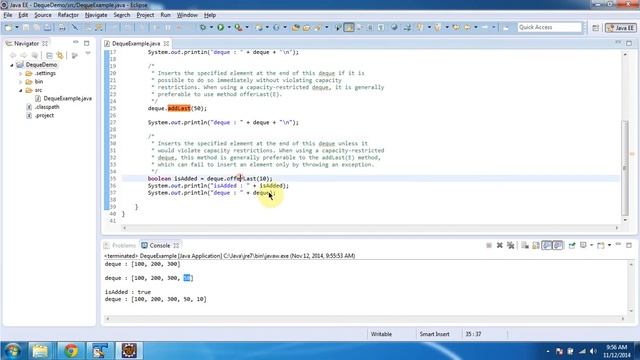Image resolution: width=640 pixels, height=360 pixels.
Task: Open the Windows Start button
Action: point(13,351)
